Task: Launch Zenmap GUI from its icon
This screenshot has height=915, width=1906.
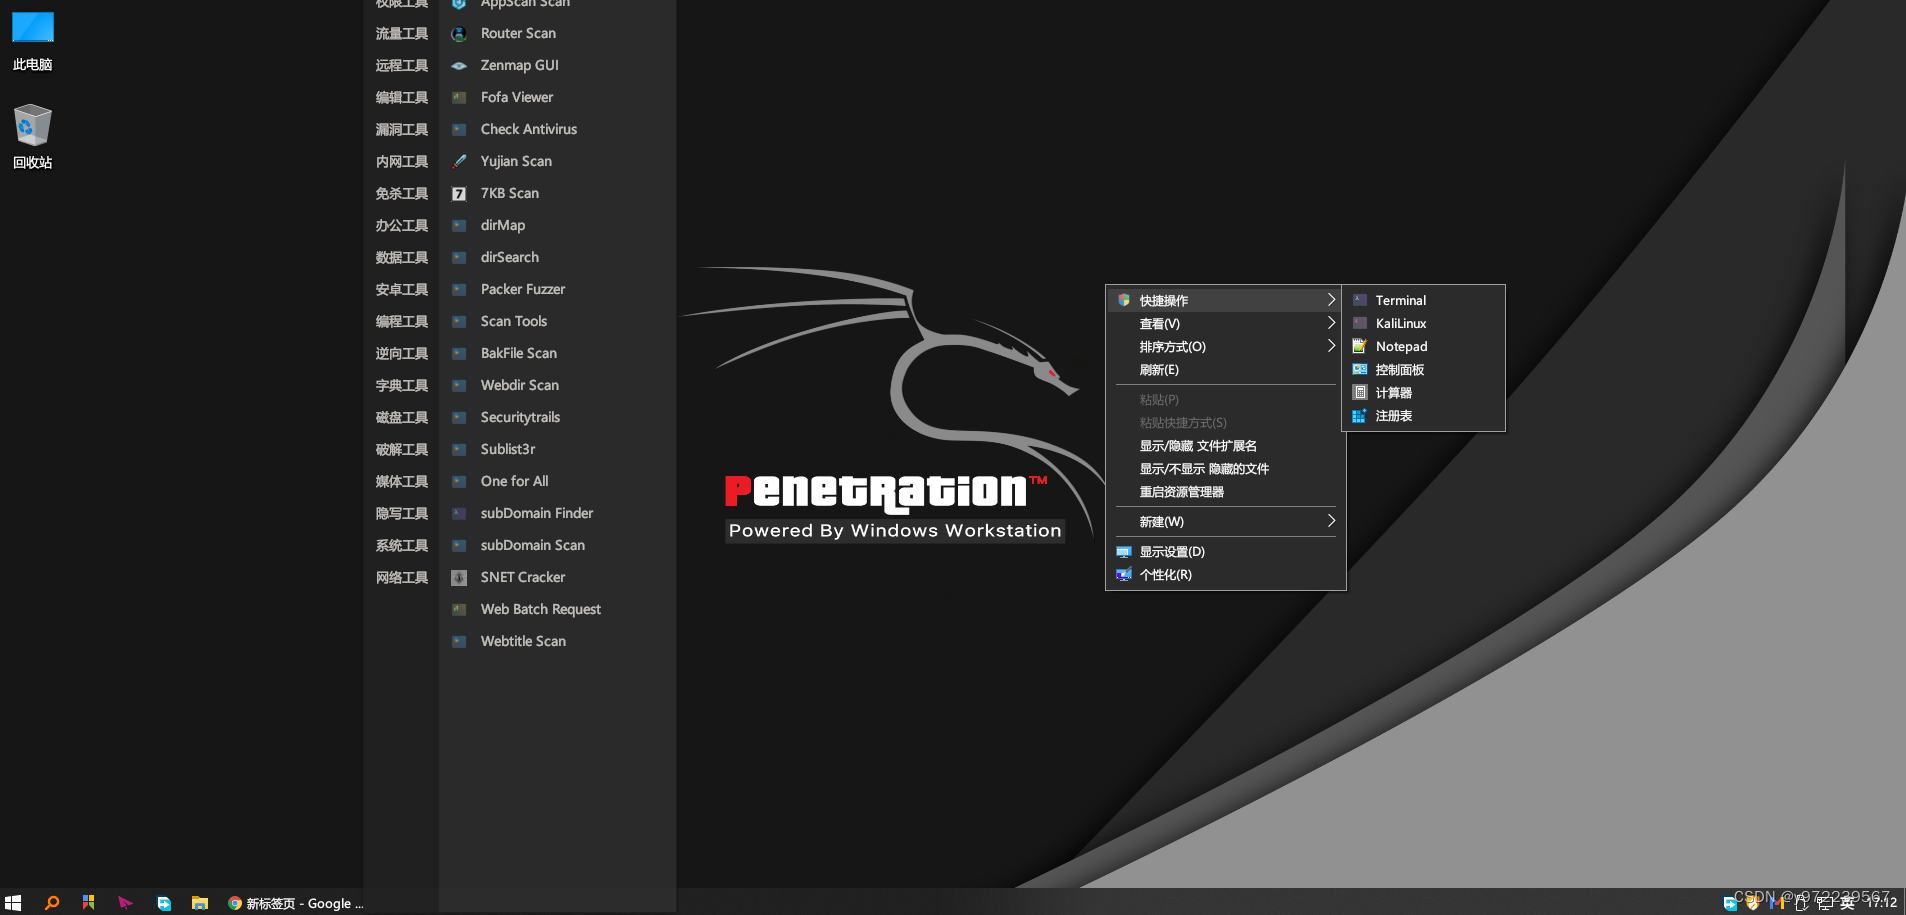Action: pyautogui.click(x=459, y=66)
